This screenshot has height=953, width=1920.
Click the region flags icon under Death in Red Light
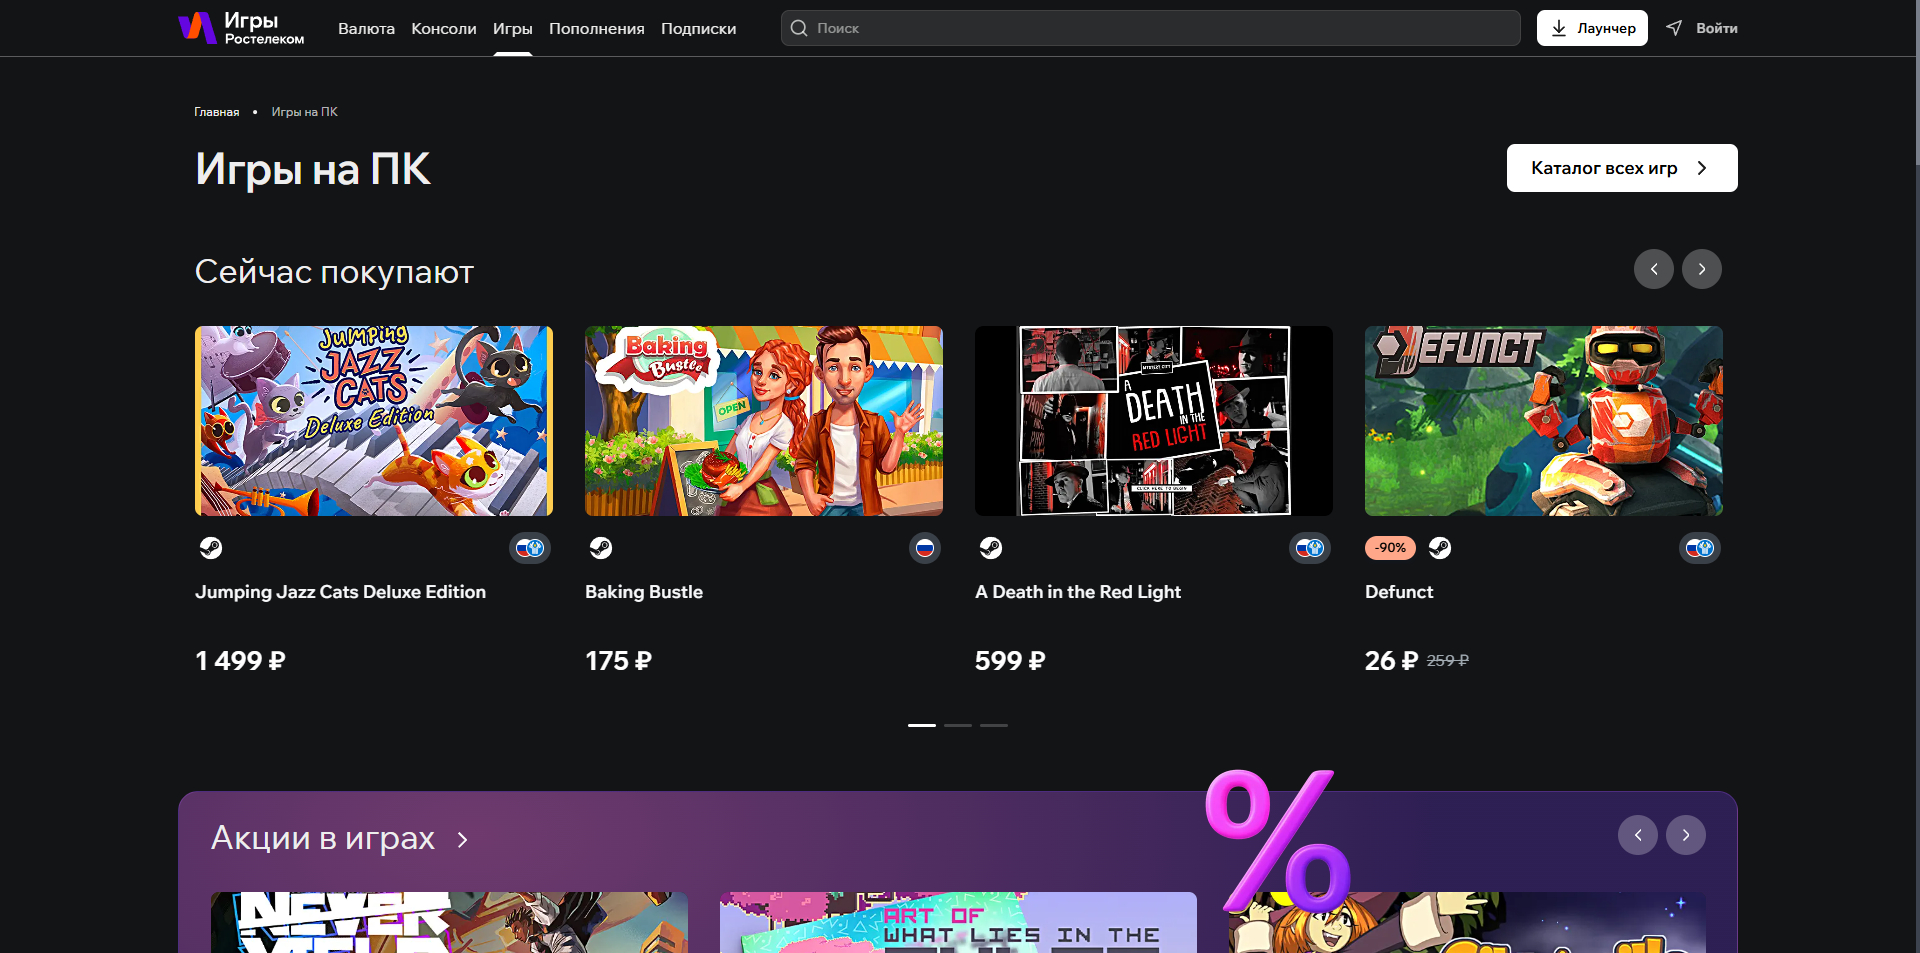1309,548
